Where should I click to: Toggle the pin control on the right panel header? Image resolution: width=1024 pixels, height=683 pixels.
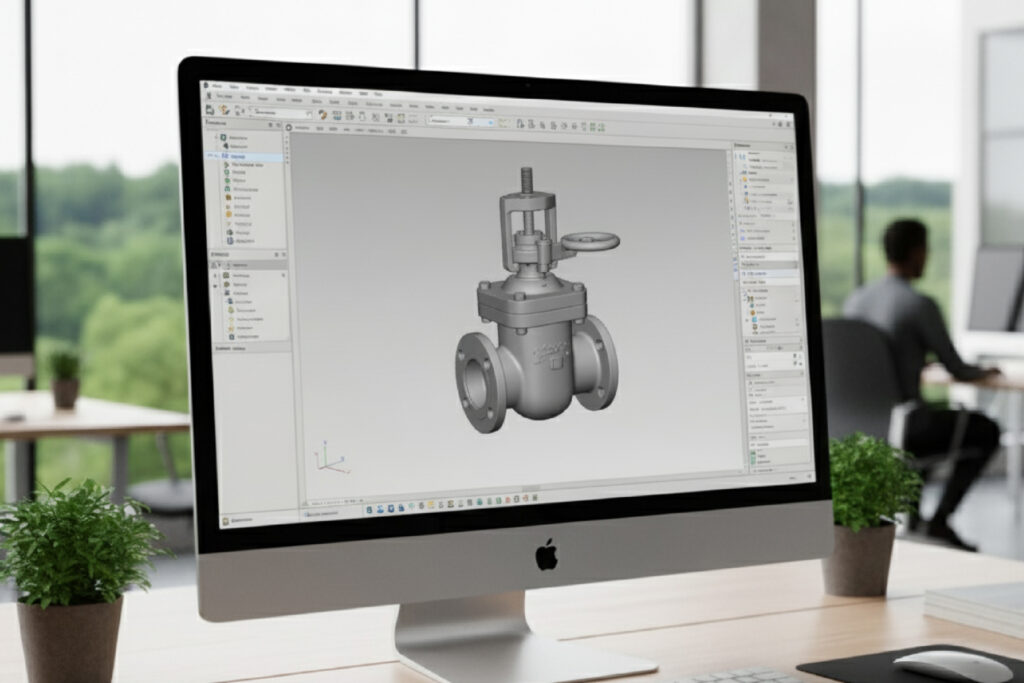pos(788,147)
